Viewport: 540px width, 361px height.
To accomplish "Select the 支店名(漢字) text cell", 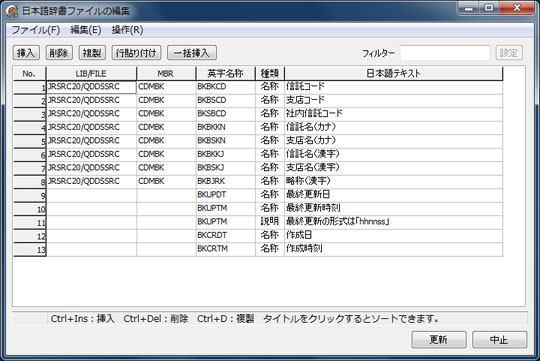I will (394, 168).
